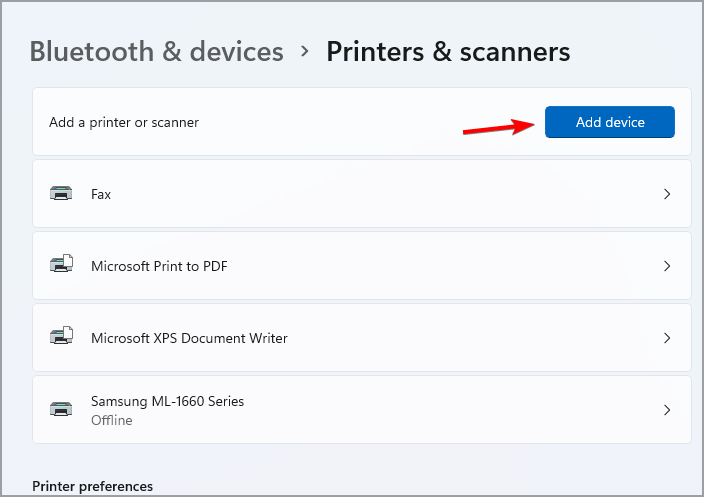The width and height of the screenshot is (704, 497).
Task: Click the breadcrumb separator chevron
Action: click(x=305, y=52)
